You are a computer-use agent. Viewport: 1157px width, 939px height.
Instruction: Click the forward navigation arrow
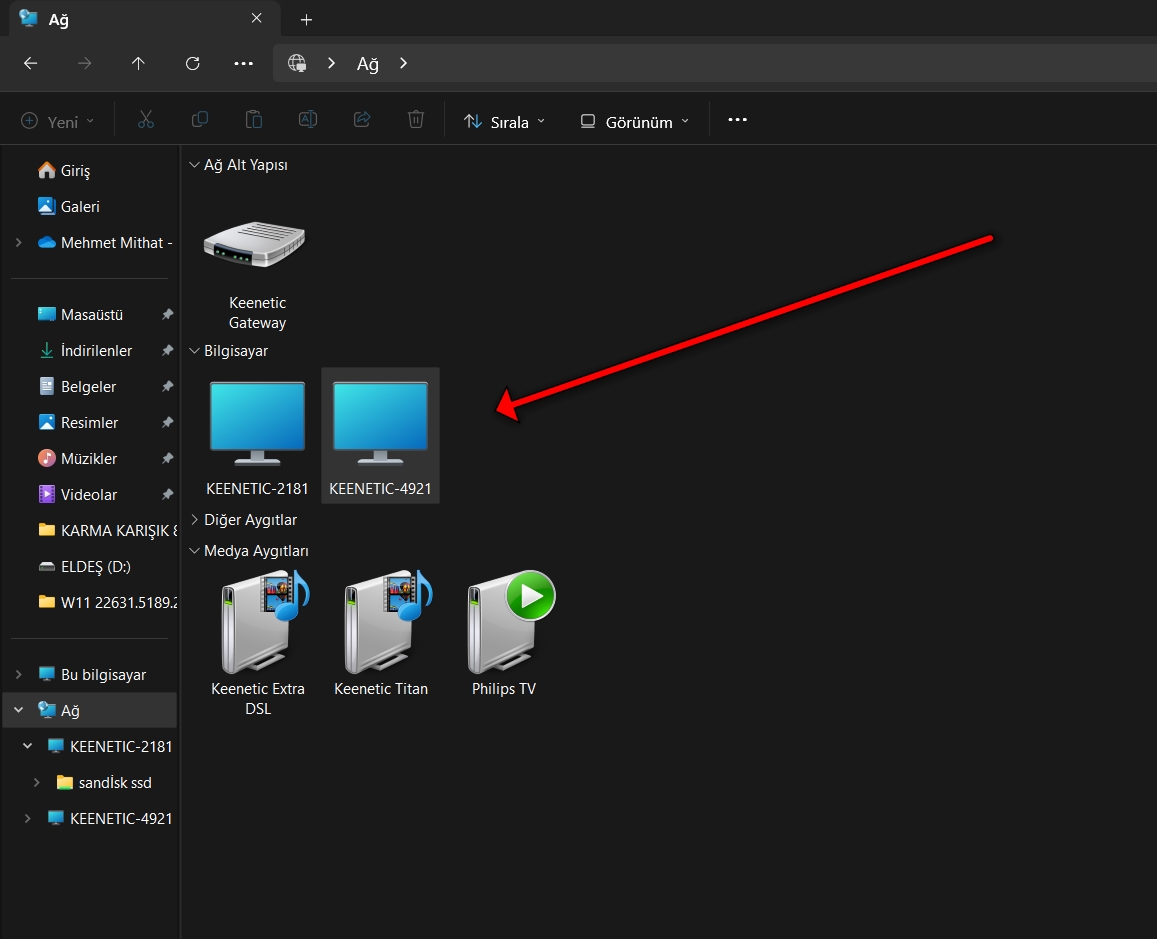click(85, 63)
